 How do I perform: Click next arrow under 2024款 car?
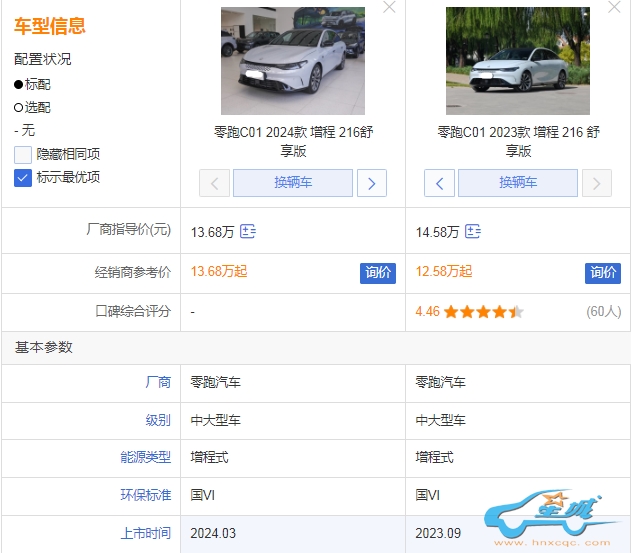[371, 183]
